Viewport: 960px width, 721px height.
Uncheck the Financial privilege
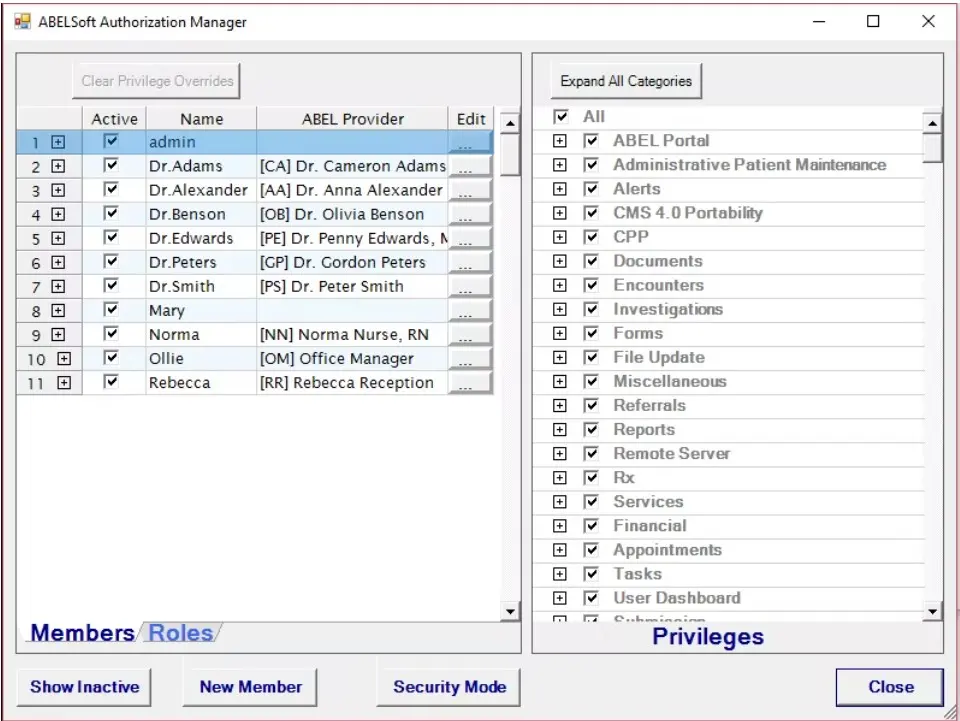592,525
